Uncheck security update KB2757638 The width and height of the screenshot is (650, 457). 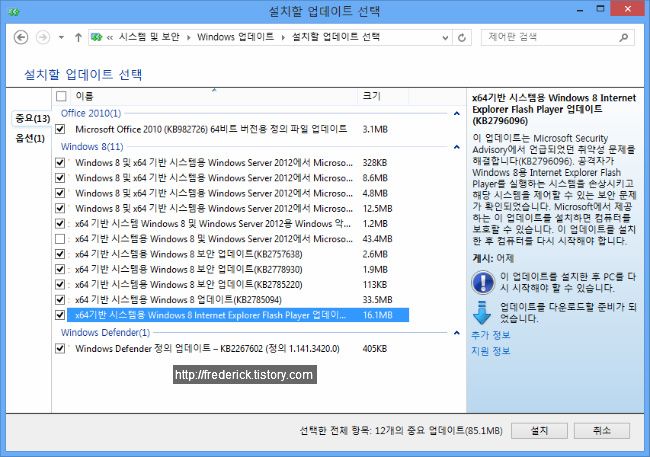coord(60,254)
